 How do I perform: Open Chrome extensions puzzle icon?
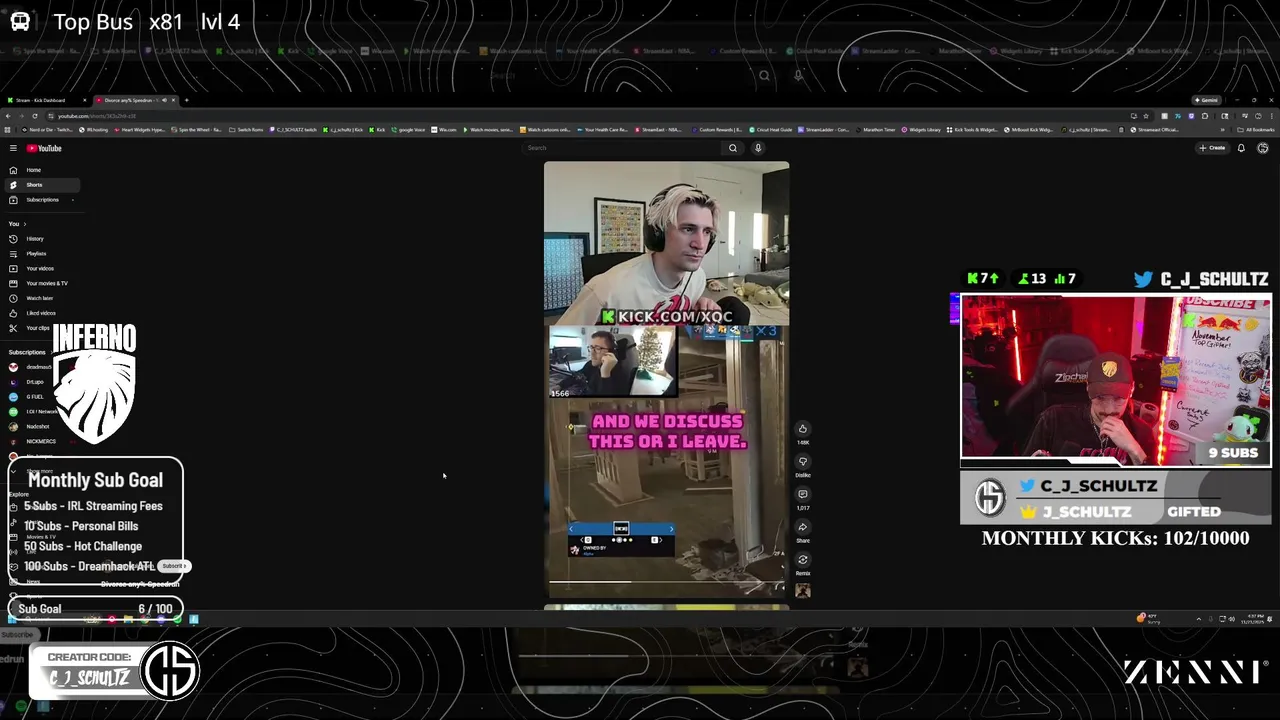[x=1205, y=116]
